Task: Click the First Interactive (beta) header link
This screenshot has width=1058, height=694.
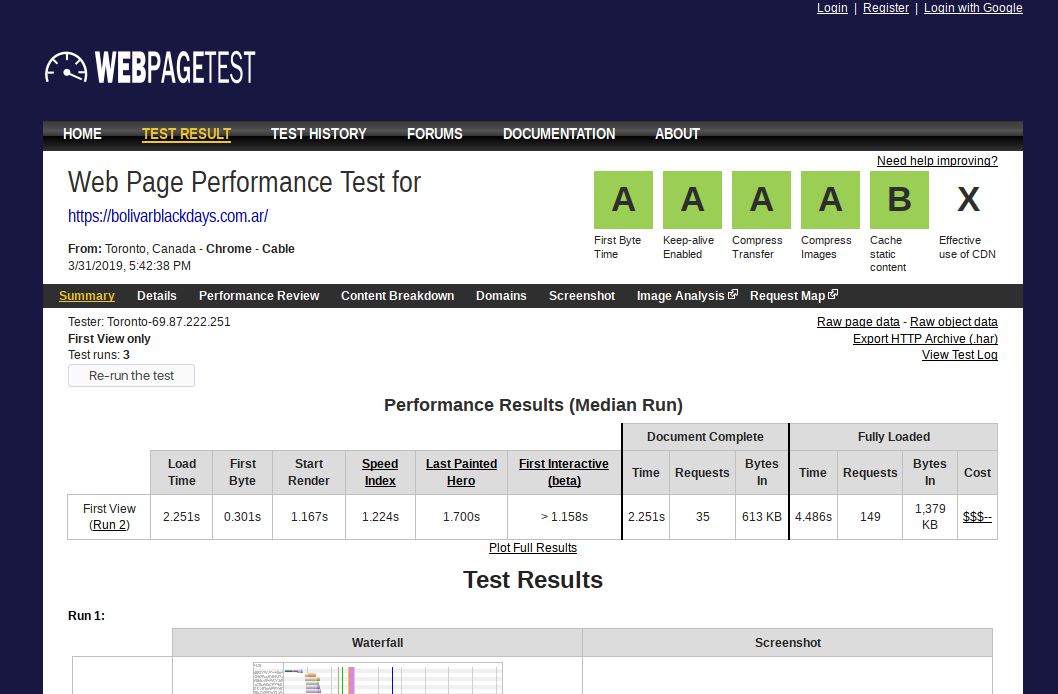Action: [x=563, y=472]
